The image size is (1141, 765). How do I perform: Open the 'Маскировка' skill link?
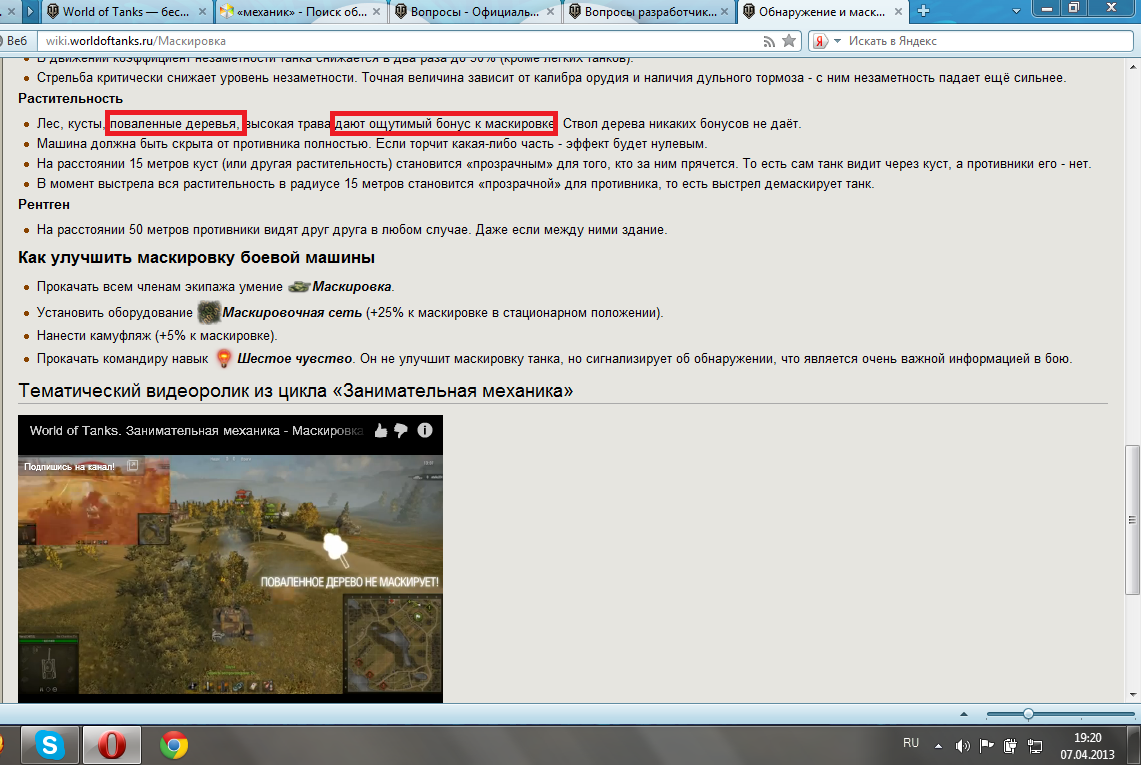(351, 287)
